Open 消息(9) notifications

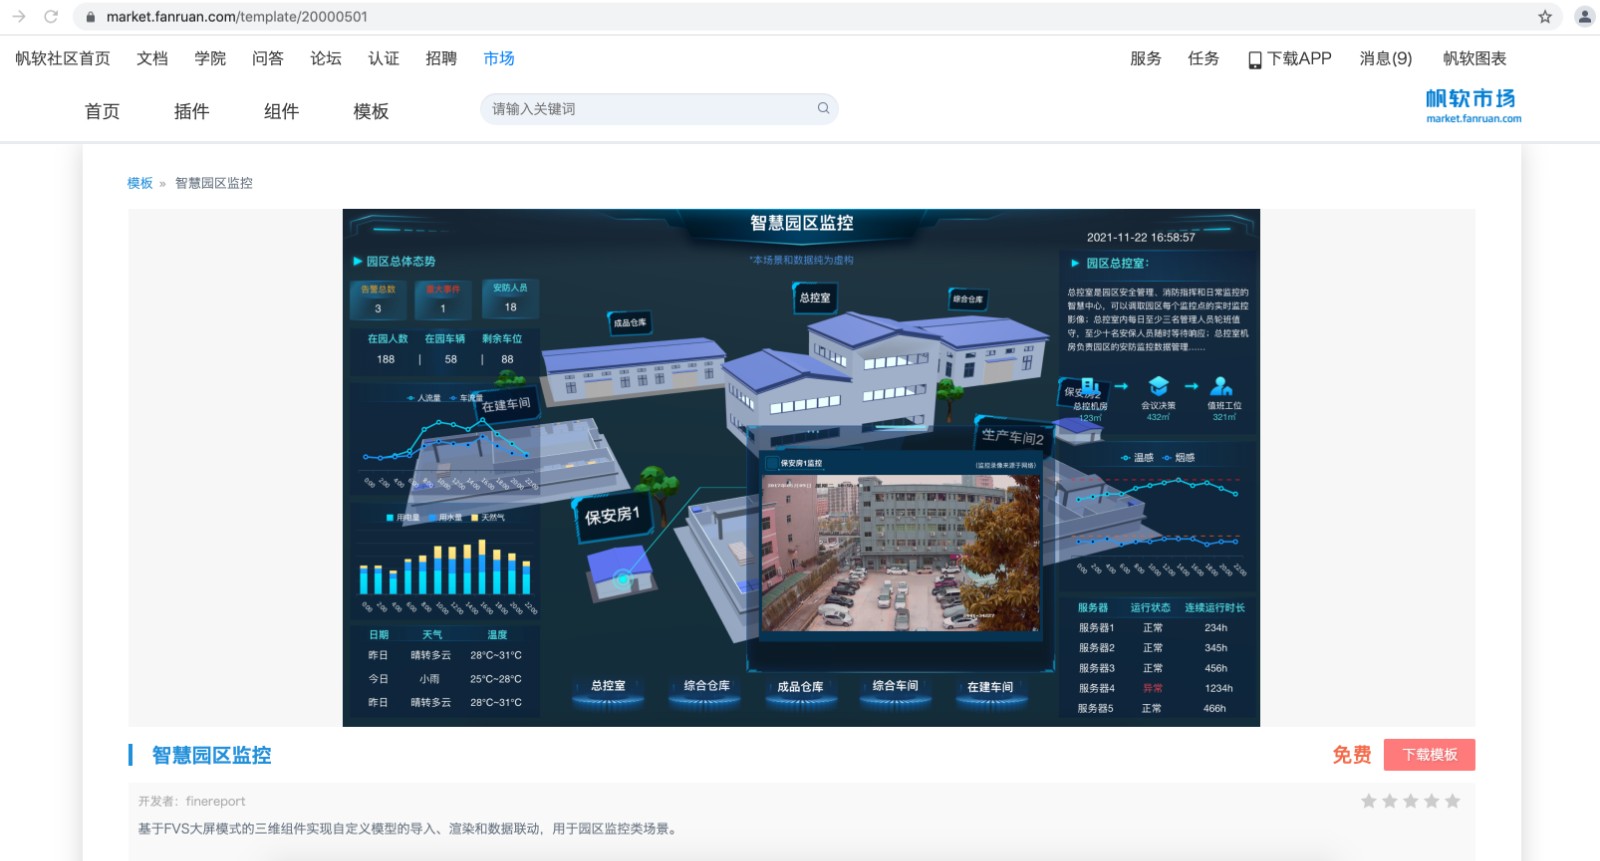coord(1386,59)
